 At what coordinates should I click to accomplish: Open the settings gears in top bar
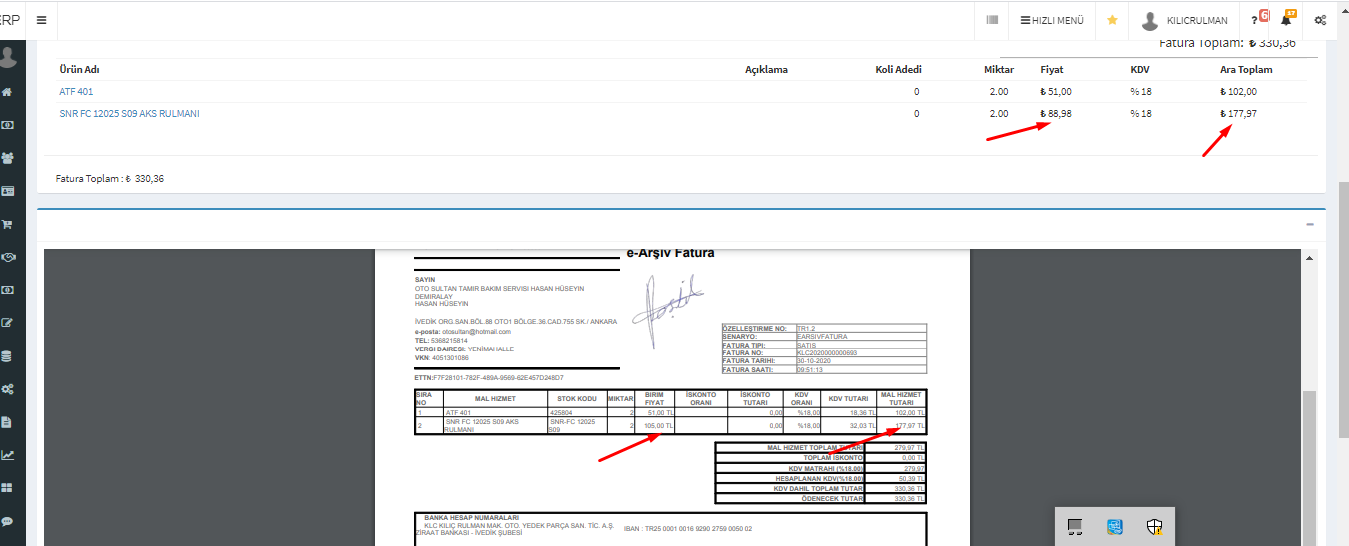tap(1321, 20)
